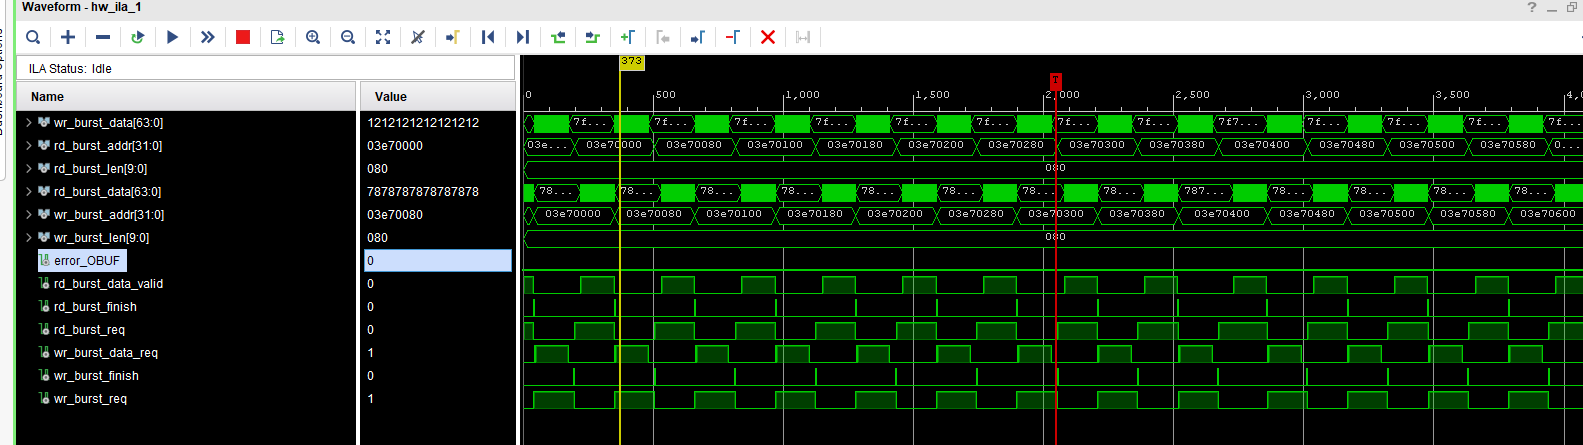Click the Zoom Out magnifier icon
This screenshot has width=1583, height=445.
pyautogui.click(x=348, y=37)
